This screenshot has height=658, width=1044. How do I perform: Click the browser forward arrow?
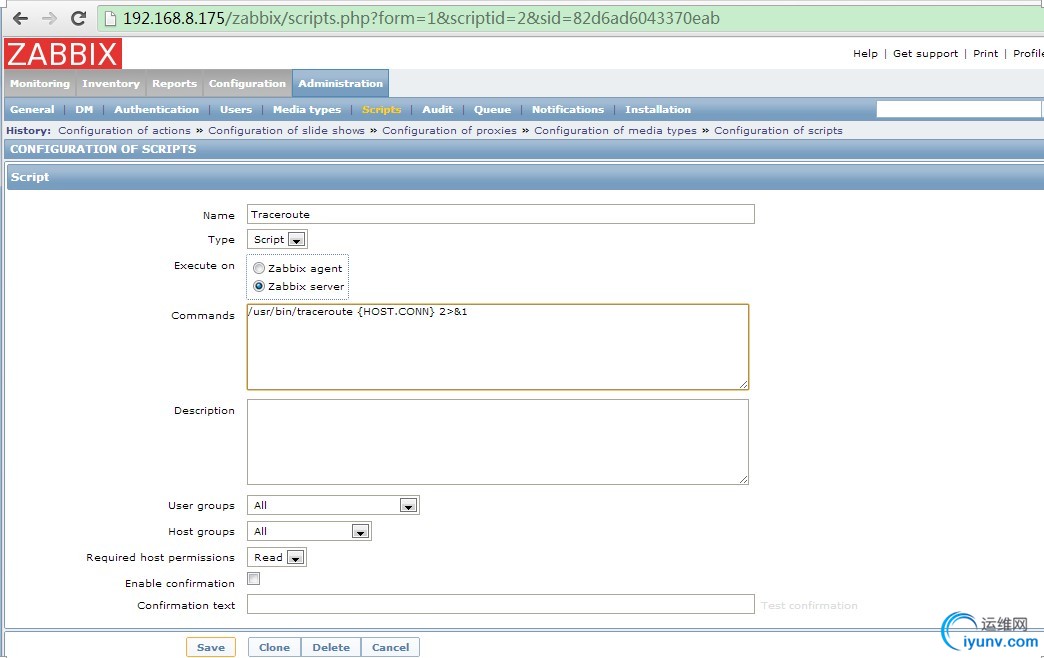(49, 18)
